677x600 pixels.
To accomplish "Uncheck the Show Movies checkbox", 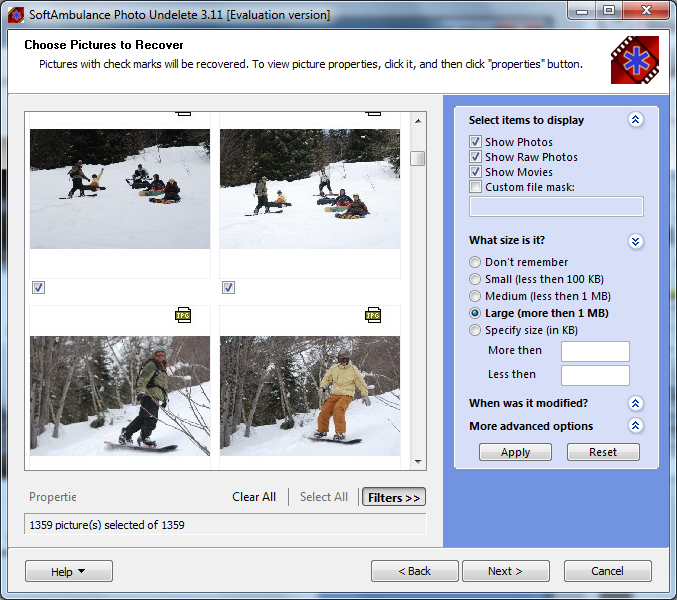I will (475, 172).
